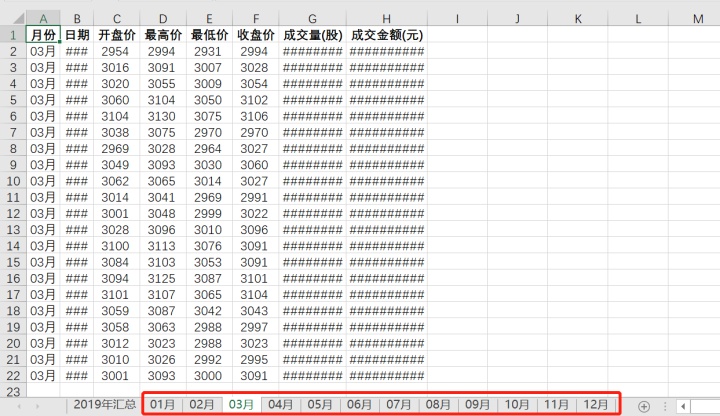
Task: Click the 成交金额(元) header cell
Action: [387, 35]
